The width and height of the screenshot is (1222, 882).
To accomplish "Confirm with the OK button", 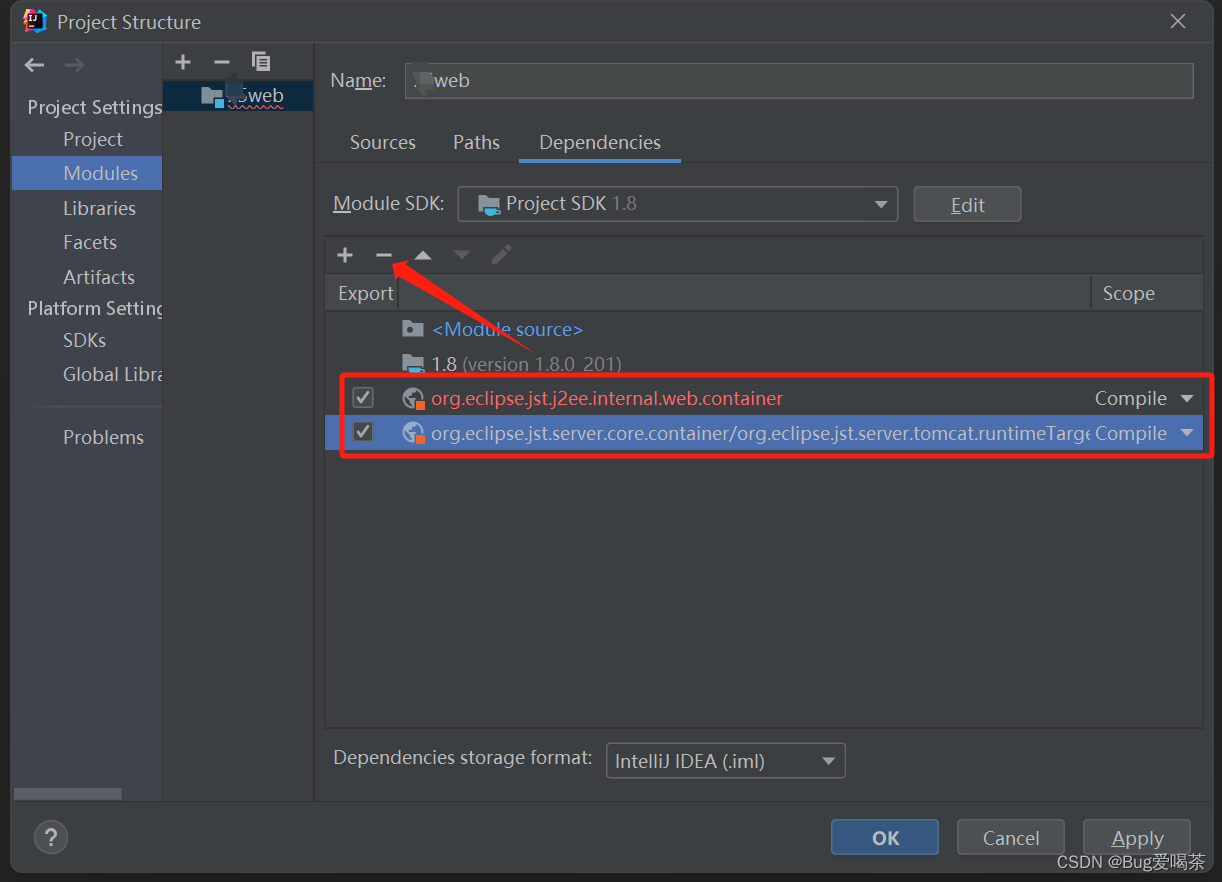I will (885, 838).
